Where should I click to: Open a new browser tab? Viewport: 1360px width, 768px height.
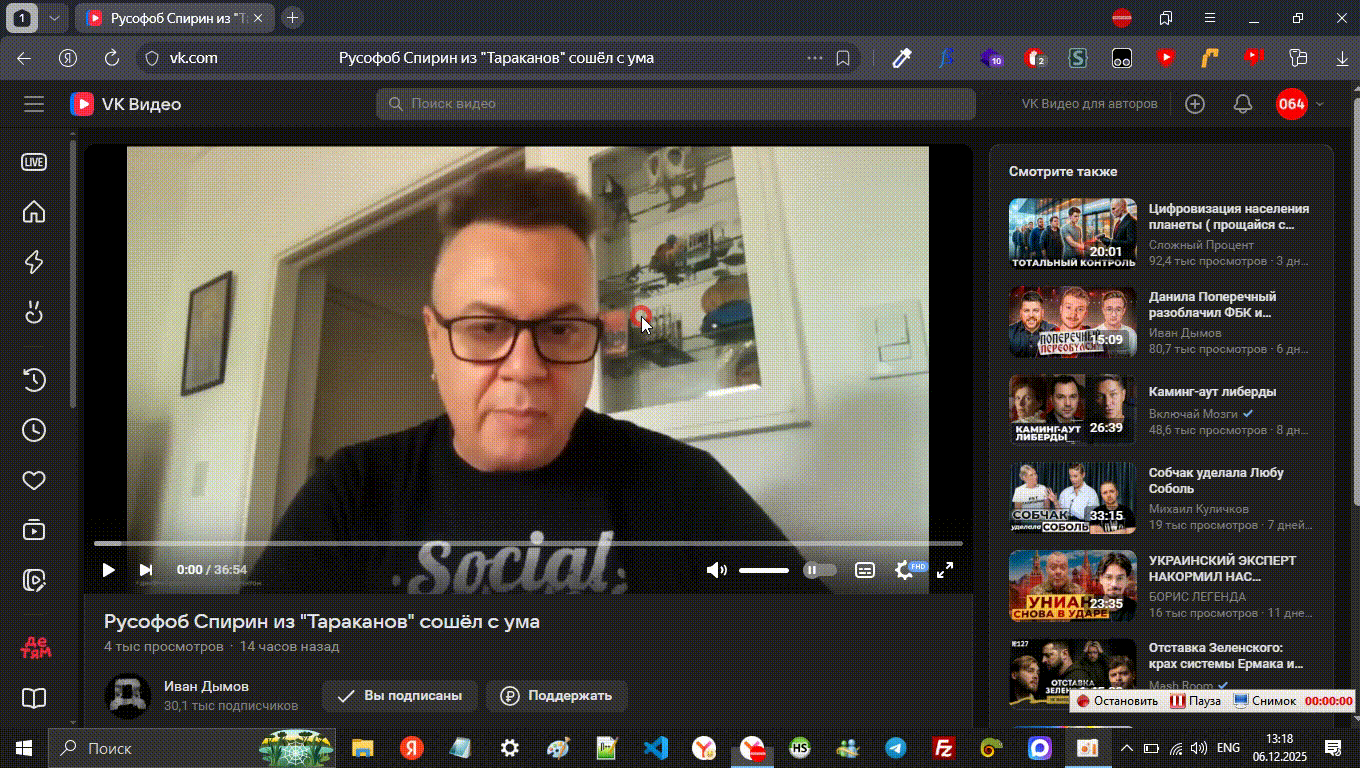point(292,18)
